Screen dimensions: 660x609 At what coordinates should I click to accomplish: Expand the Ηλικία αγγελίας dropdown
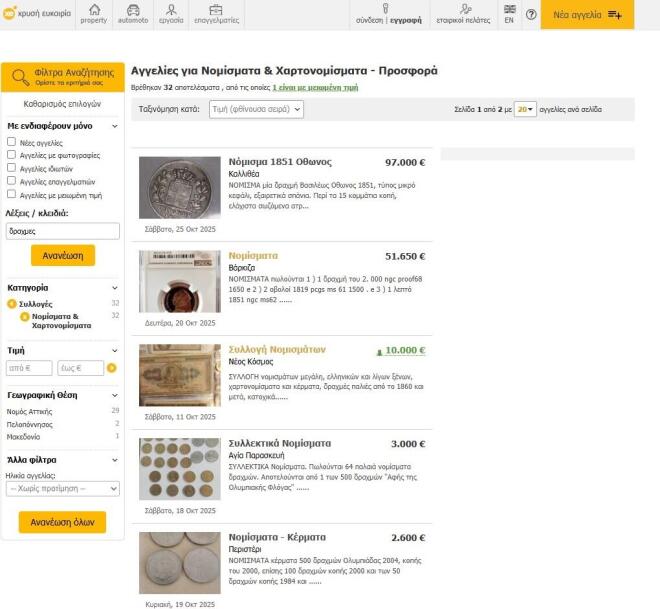(63, 489)
